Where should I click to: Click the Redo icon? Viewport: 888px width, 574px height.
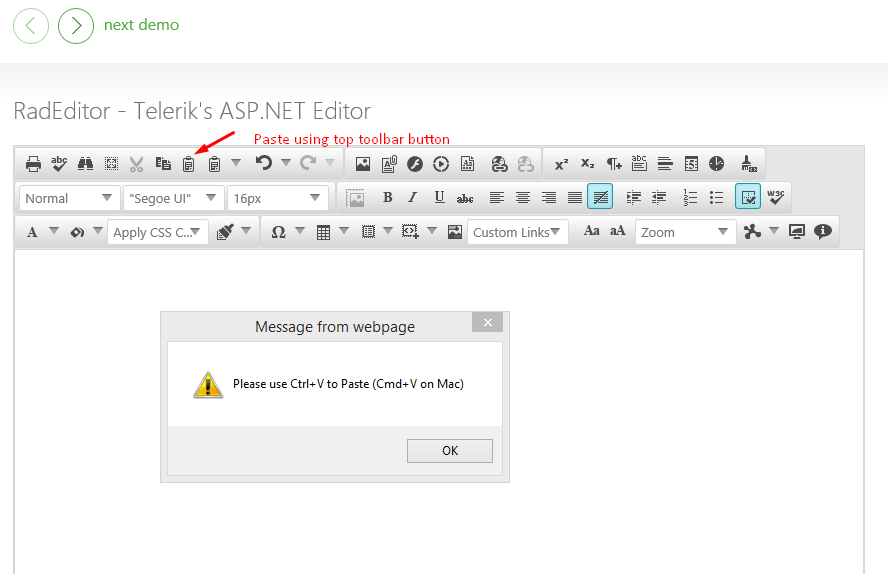(308, 163)
